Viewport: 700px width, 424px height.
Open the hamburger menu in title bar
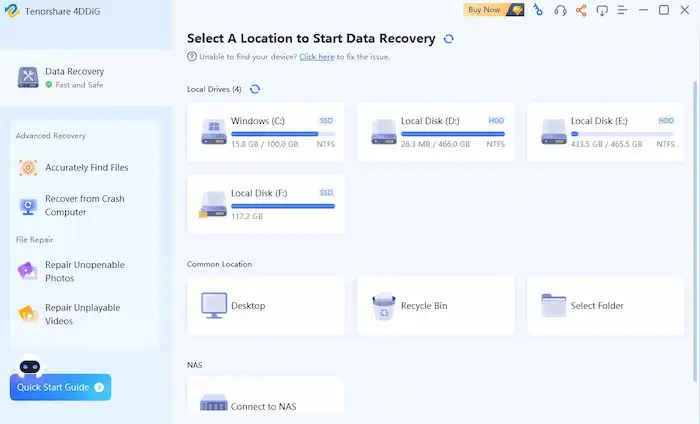pos(622,10)
